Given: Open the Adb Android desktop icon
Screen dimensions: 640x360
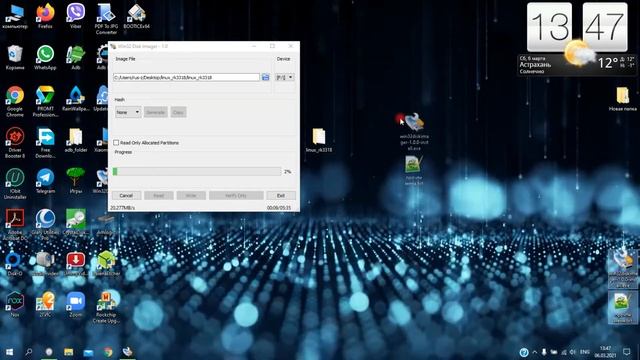Looking at the screenshot, I should click(76, 58).
